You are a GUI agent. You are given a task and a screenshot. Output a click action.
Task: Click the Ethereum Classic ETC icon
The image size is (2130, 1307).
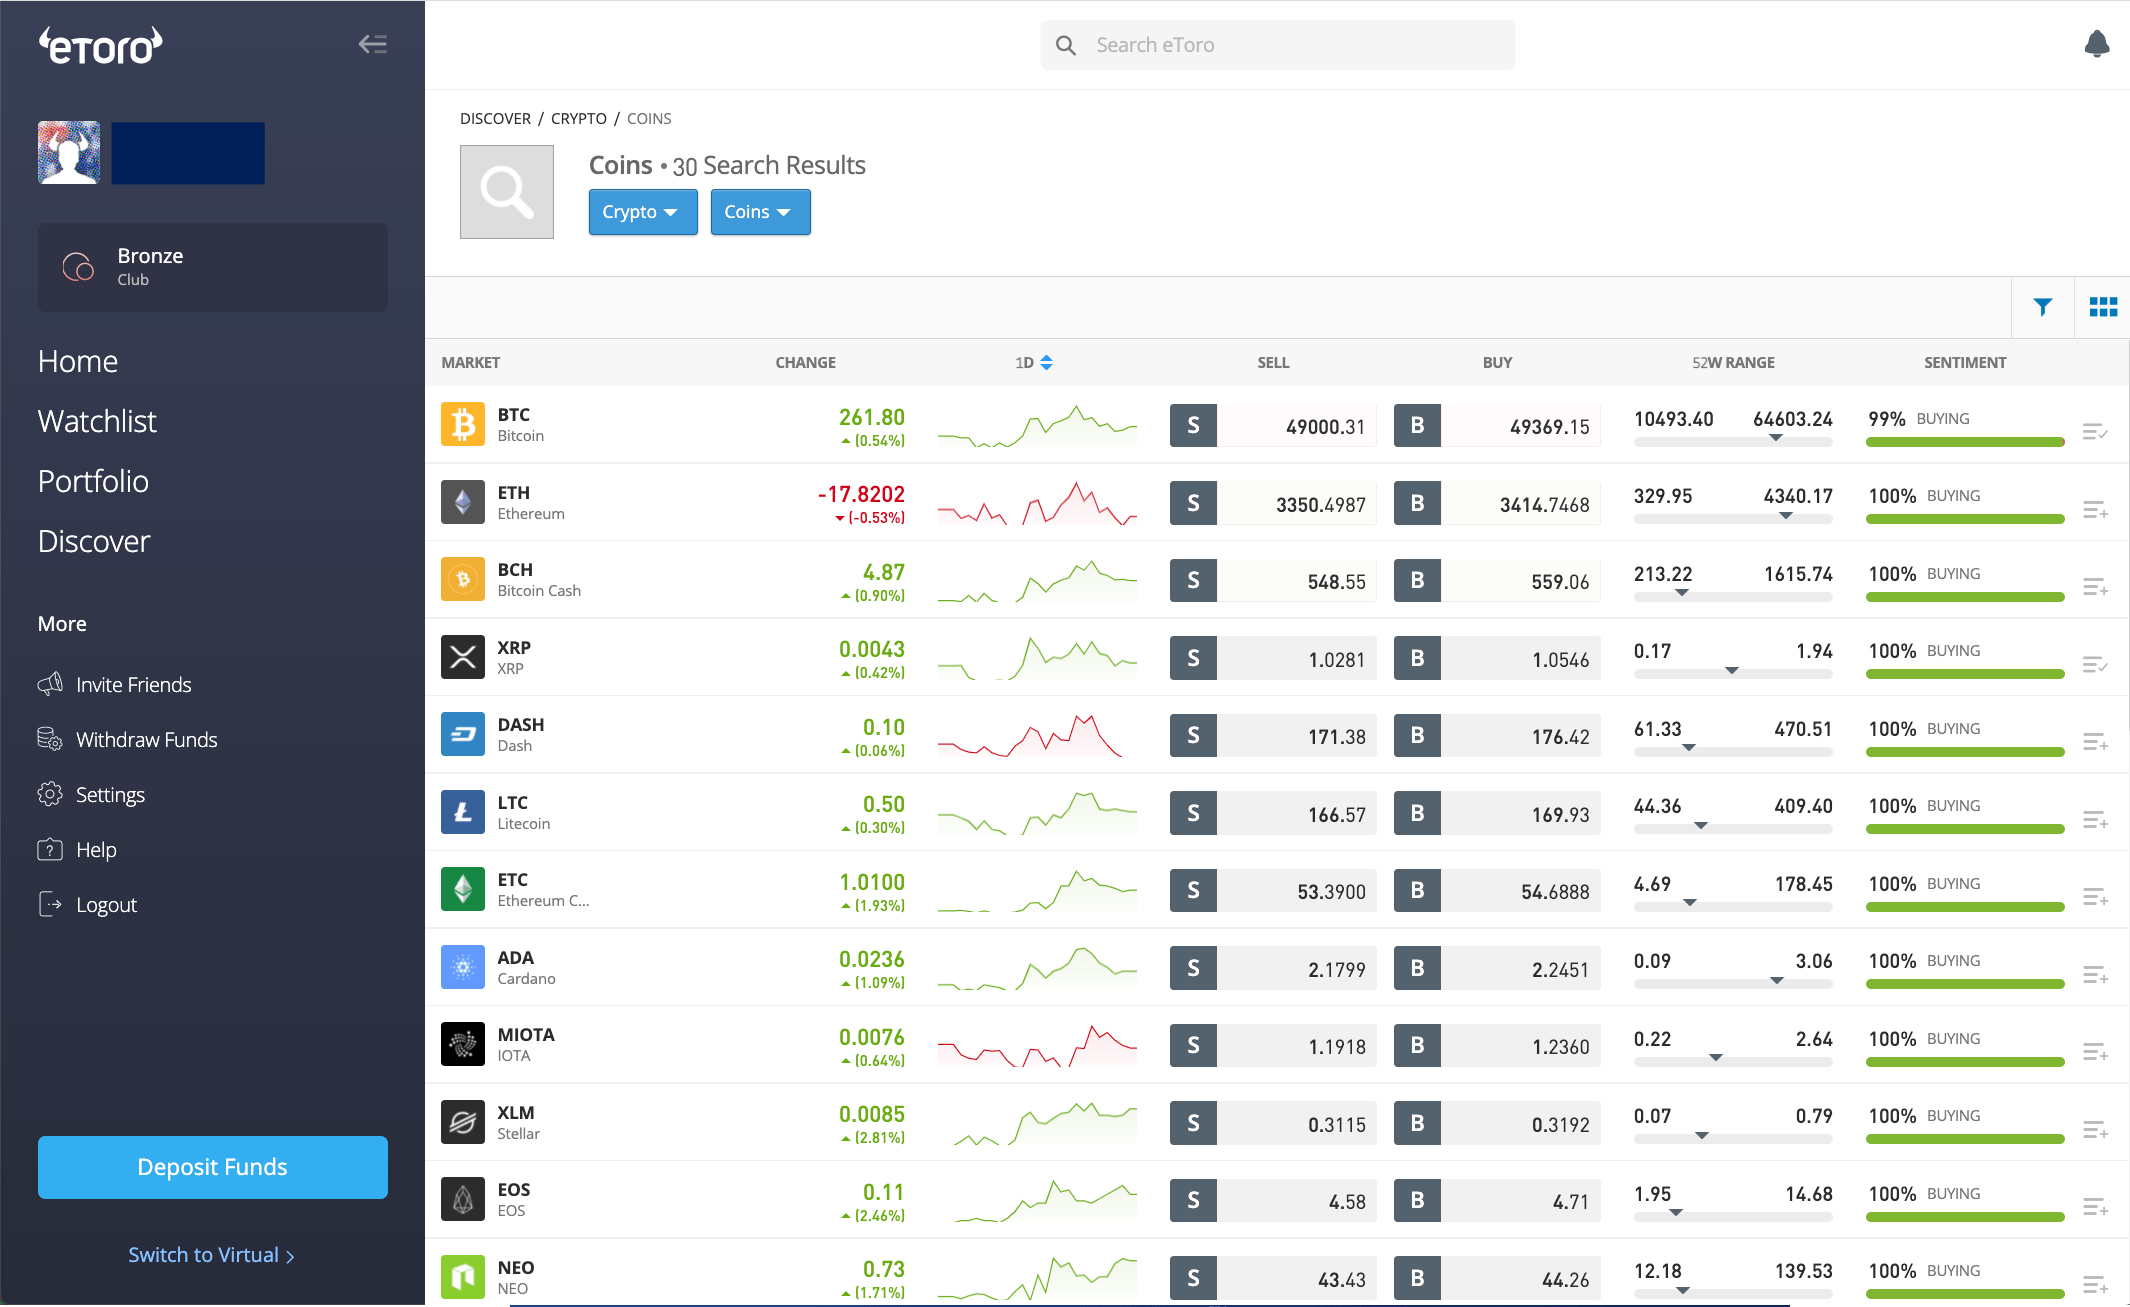[x=463, y=890]
